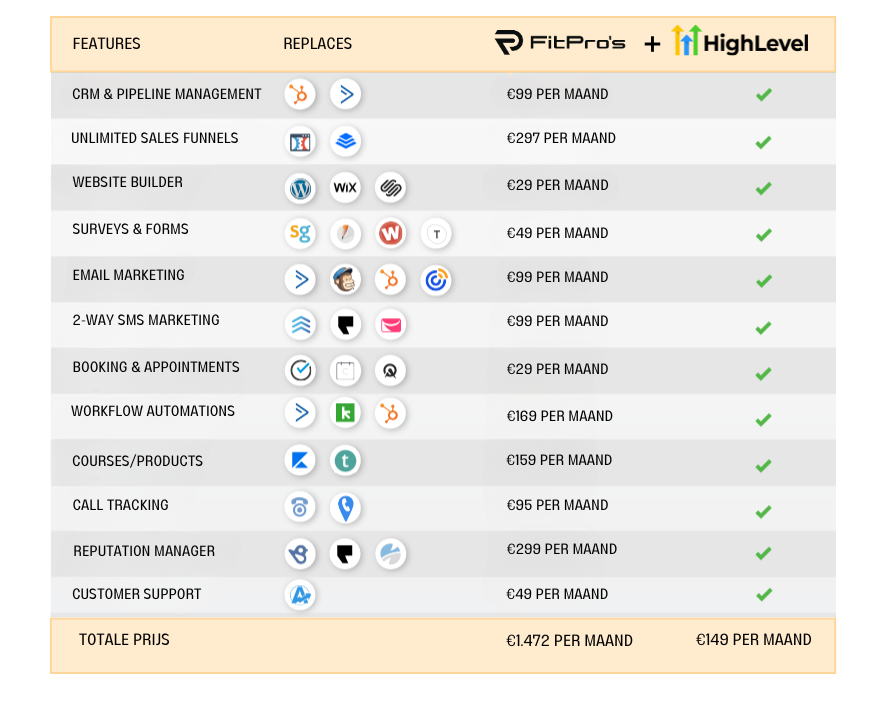Image resolution: width=870 pixels, height=725 pixels.
Task: Select the 'REPUTATION MANAGER' label
Action: tap(144, 551)
